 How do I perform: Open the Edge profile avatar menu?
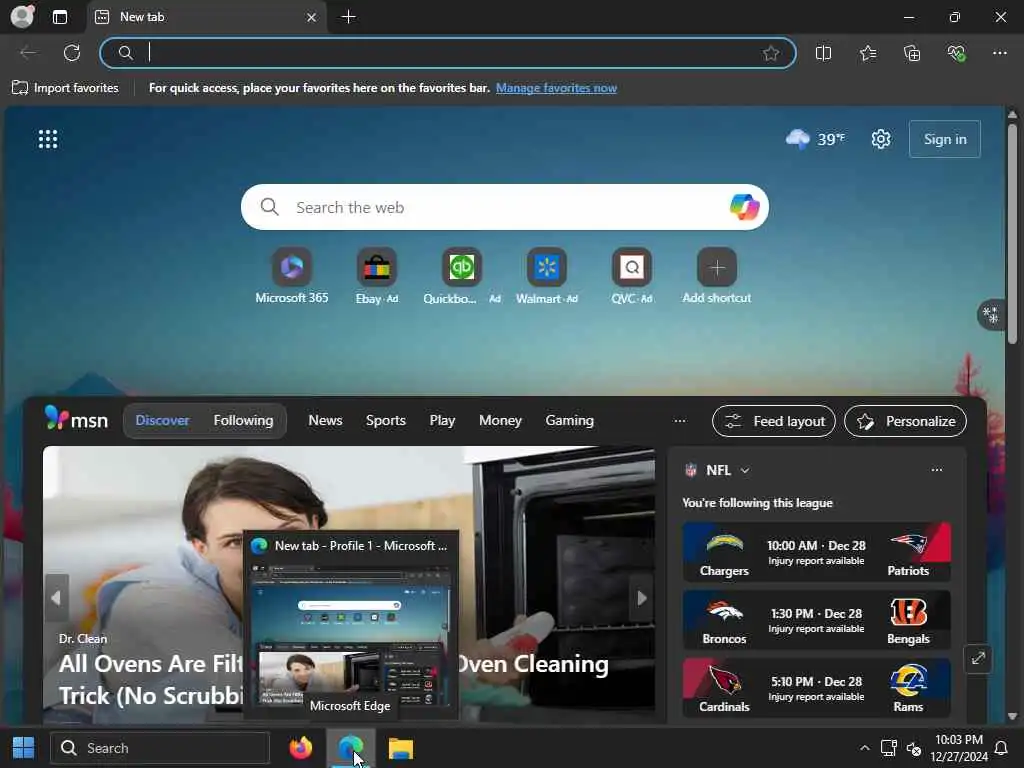[22, 16]
